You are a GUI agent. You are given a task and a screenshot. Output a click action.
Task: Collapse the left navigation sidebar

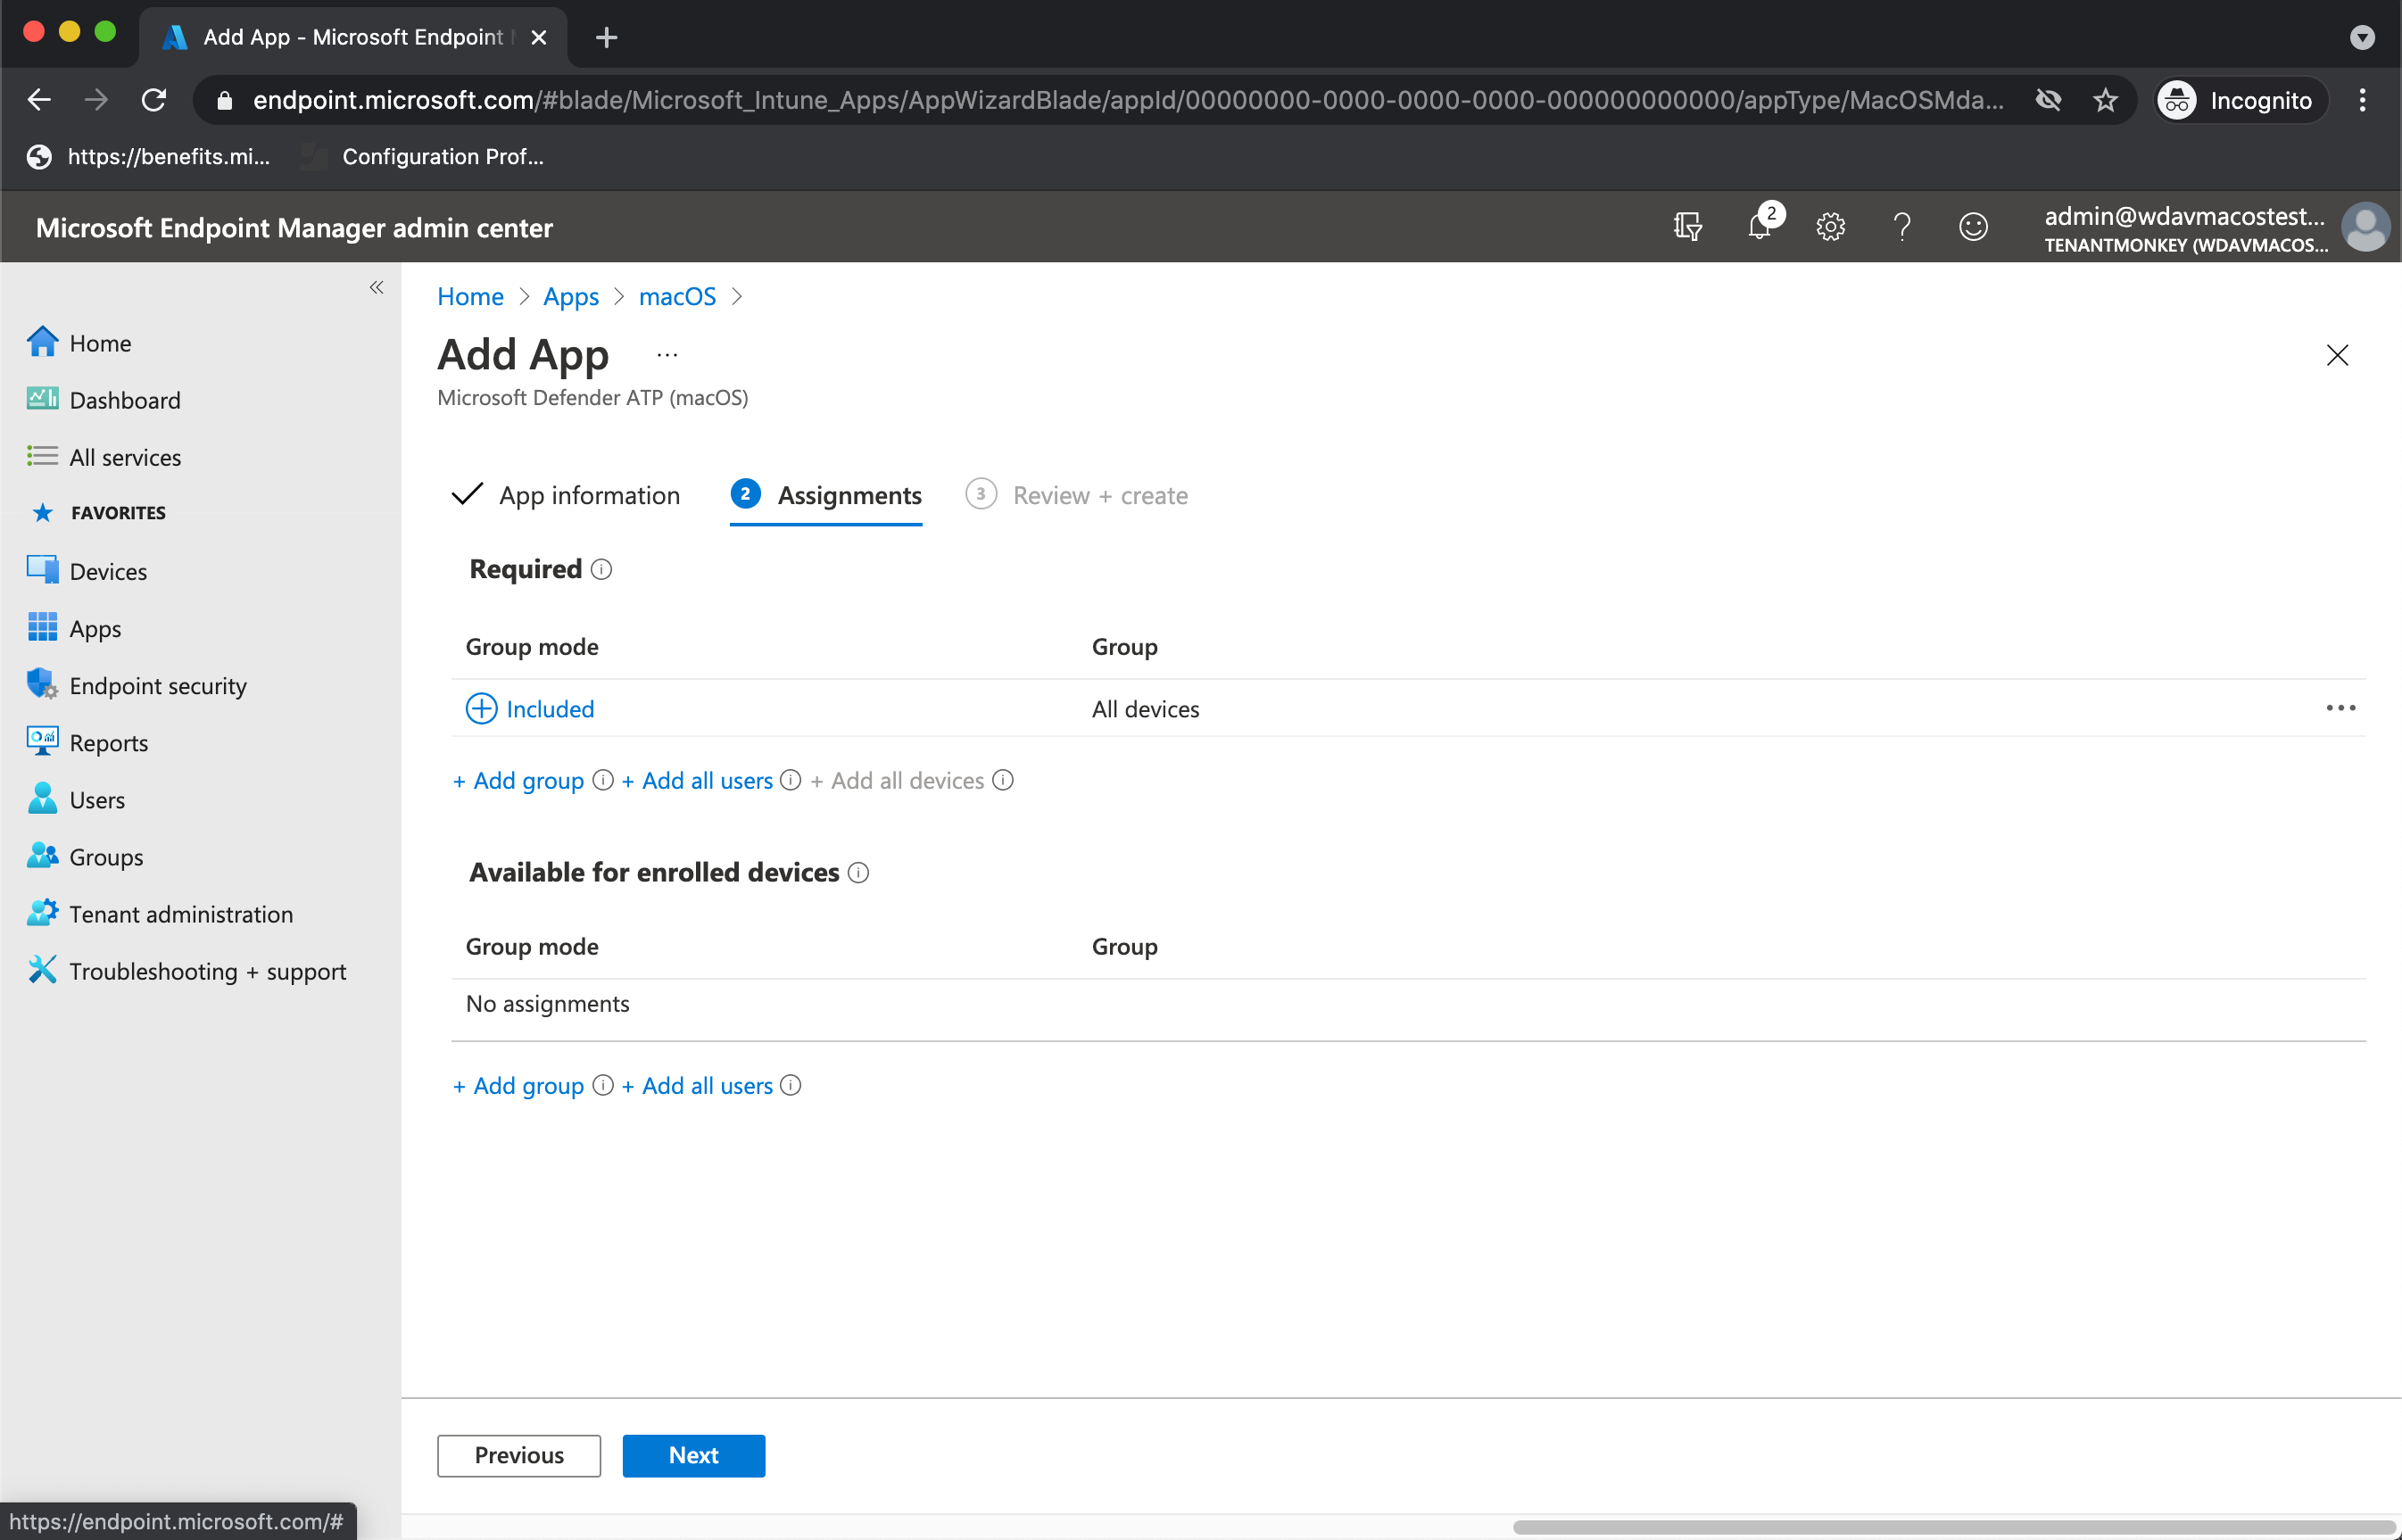pos(376,288)
